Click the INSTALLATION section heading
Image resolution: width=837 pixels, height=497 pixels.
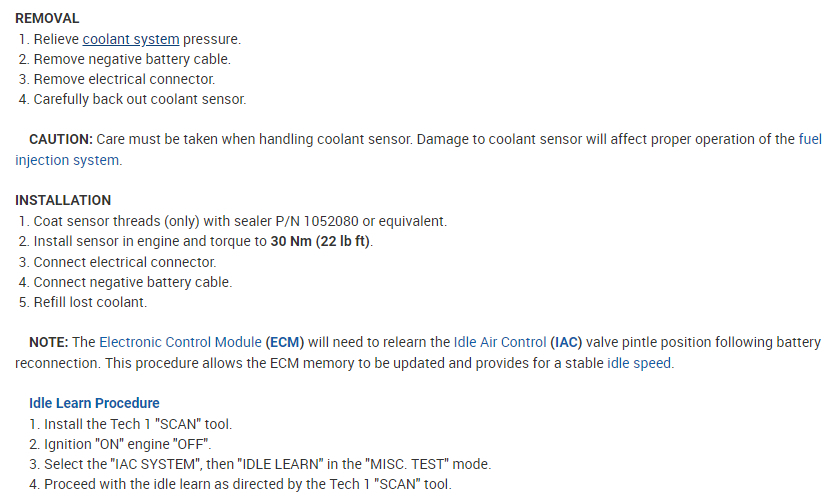tap(63, 200)
